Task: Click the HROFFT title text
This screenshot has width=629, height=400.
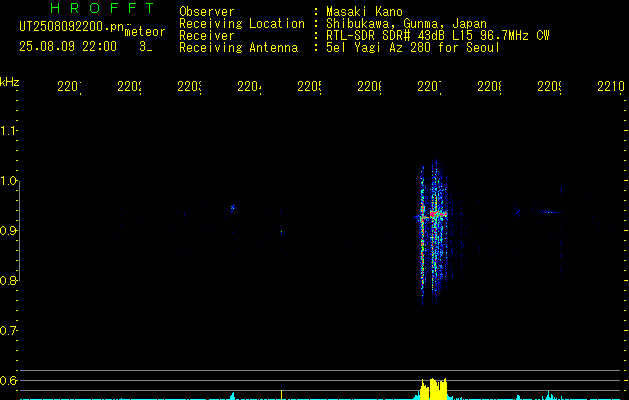Action: (103, 8)
